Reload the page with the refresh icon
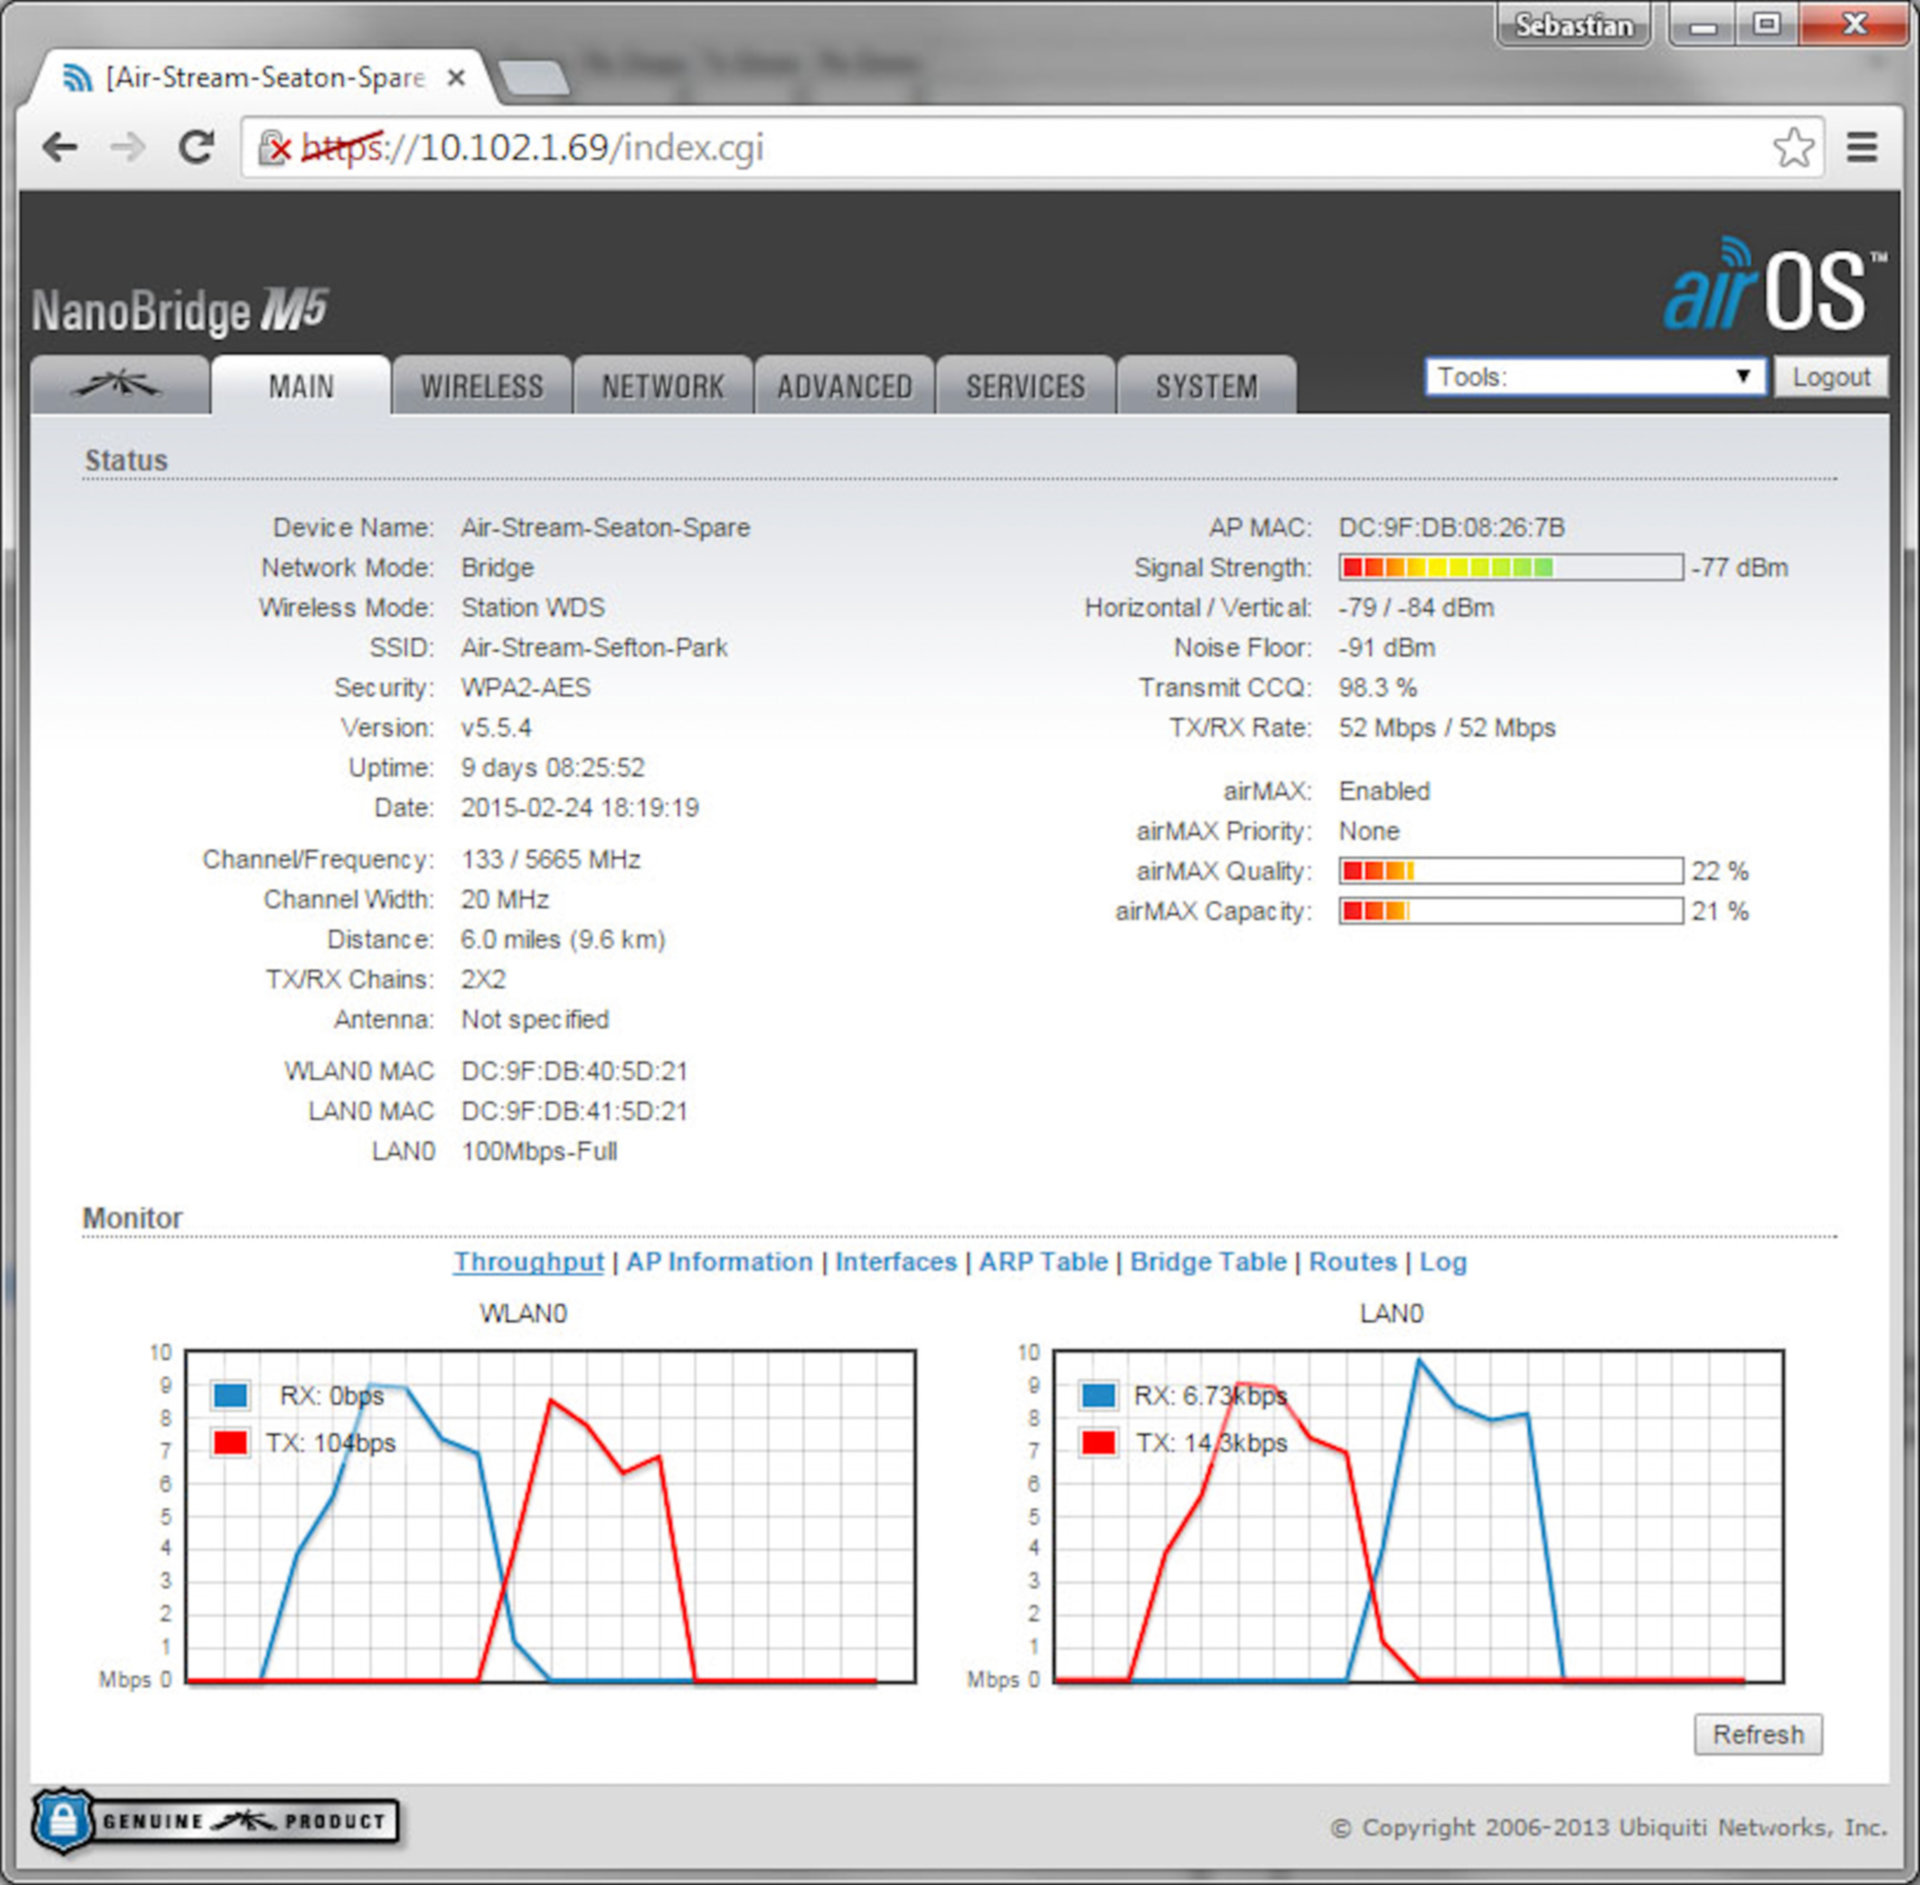The image size is (1920, 1885). (196, 148)
